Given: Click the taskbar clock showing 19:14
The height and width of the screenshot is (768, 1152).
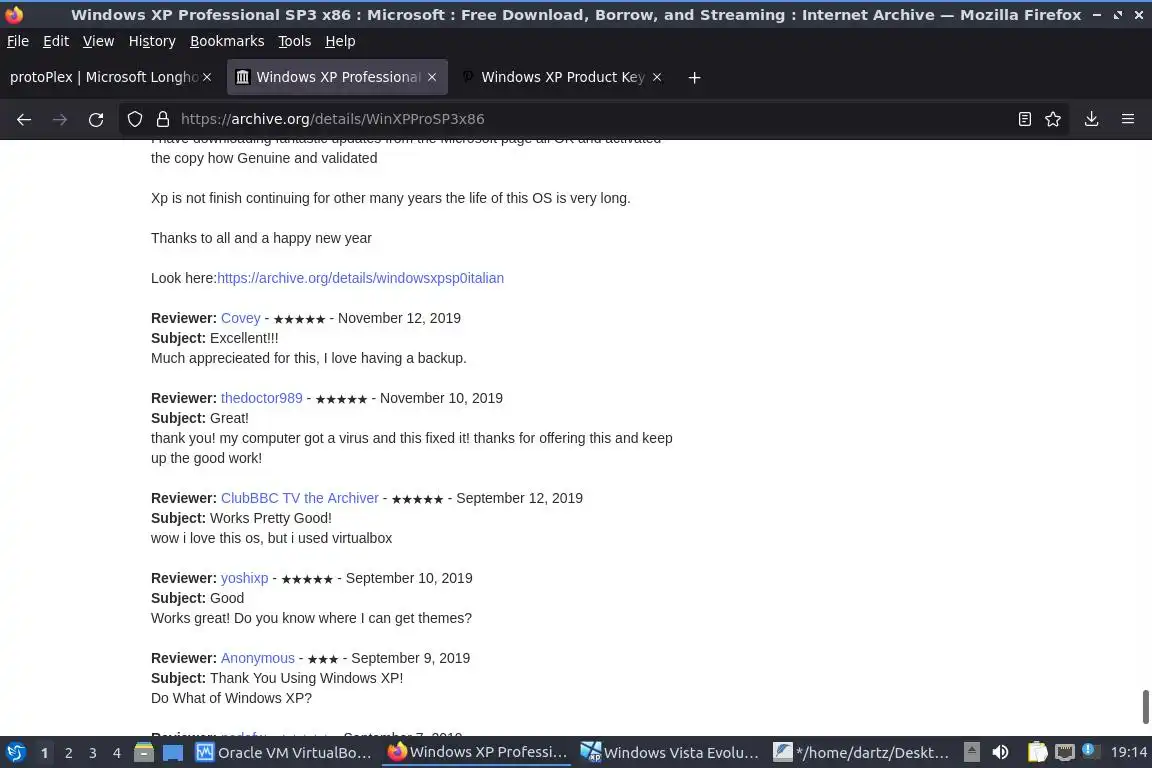Looking at the screenshot, I should 1128,753.
